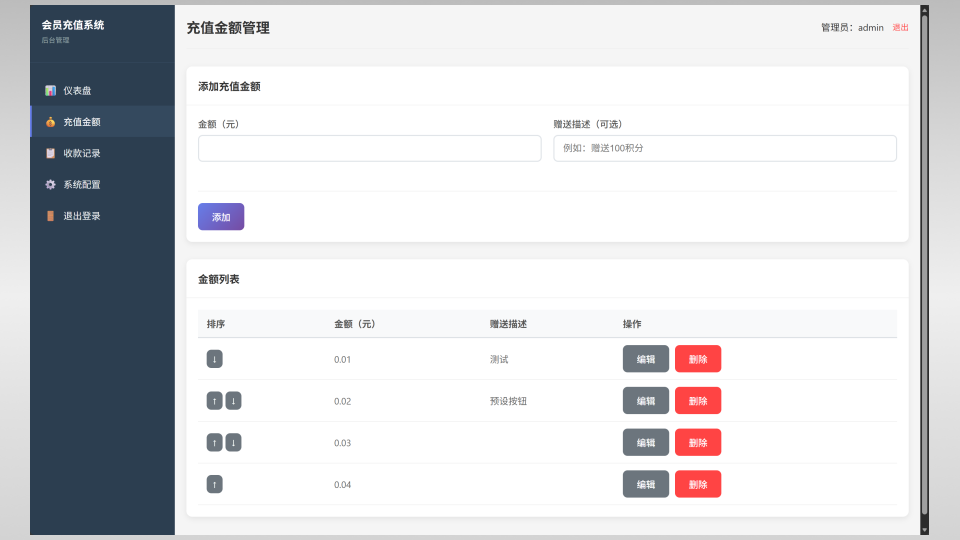Click the 赠送描述 optional input field
The height and width of the screenshot is (540, 960).
tap(724, 149)
